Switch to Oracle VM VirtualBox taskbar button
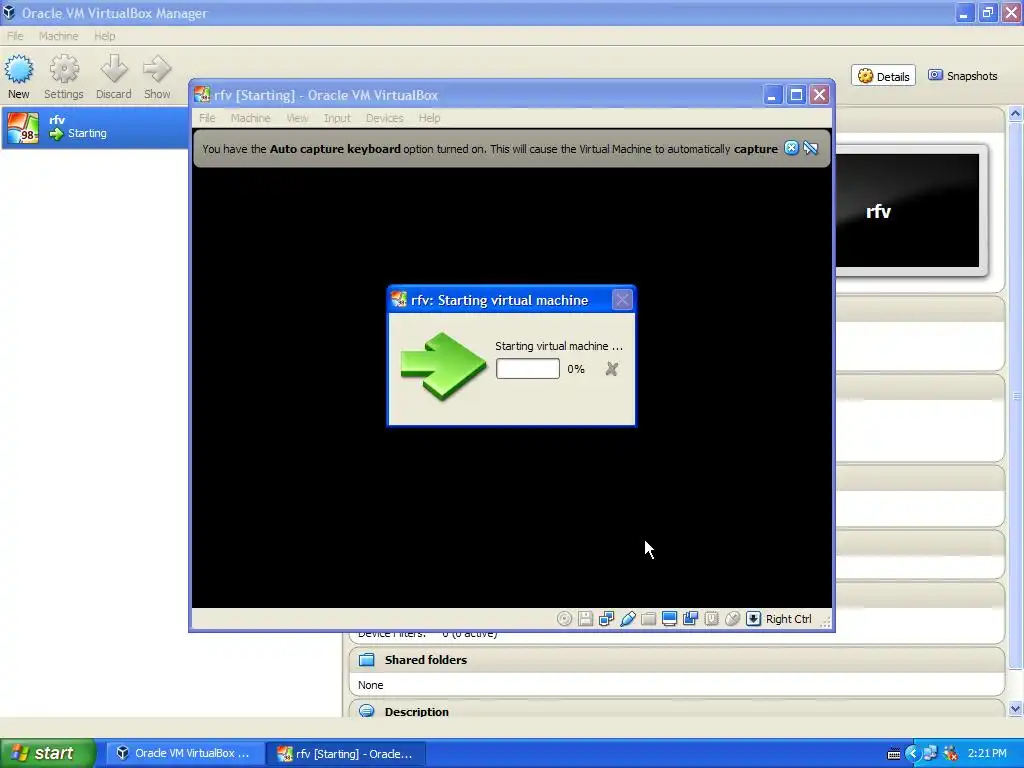Image resolution: width=1024 pixels, height=768 pixels. coord(185,753)
